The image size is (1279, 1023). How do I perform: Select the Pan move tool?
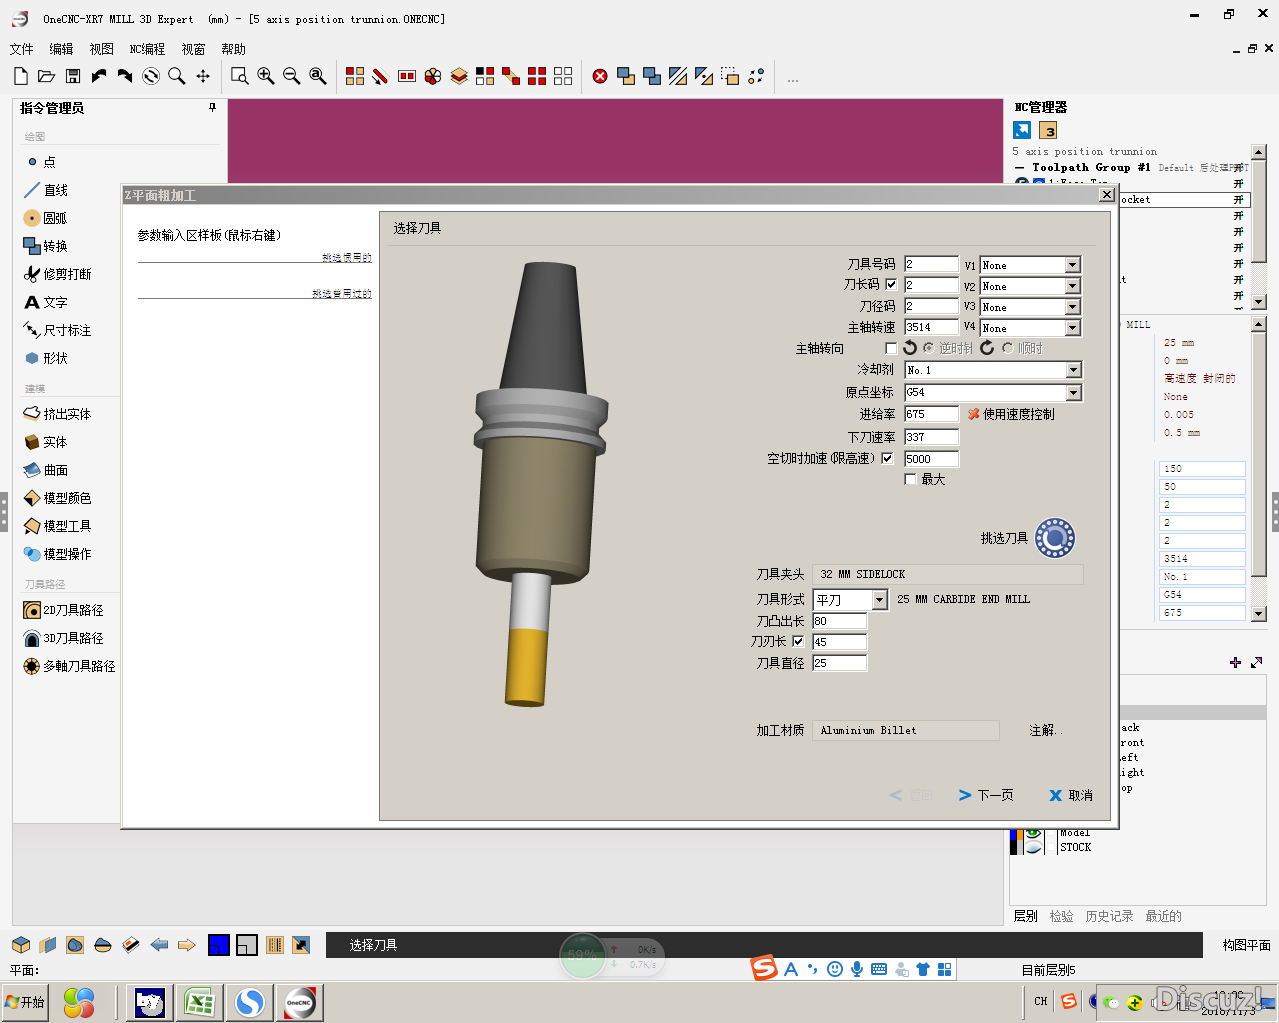click(203, 76)
